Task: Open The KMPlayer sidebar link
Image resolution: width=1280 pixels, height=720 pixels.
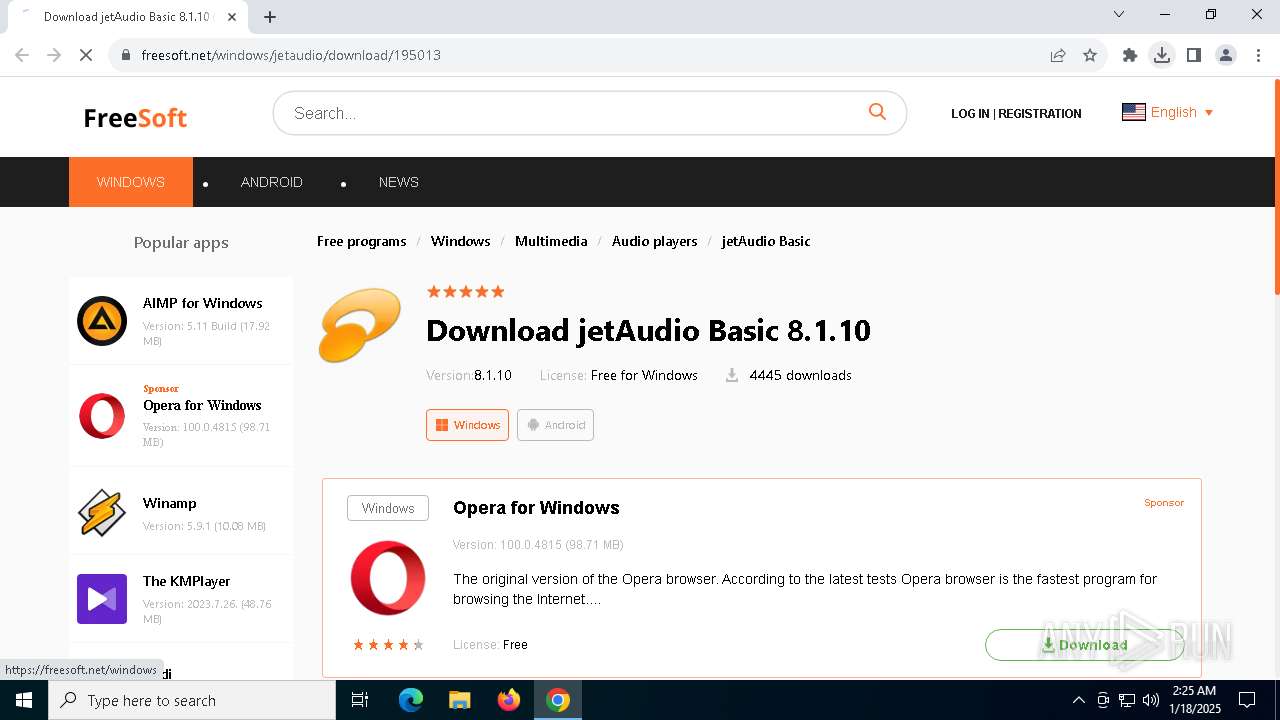Action: (186, 581)
